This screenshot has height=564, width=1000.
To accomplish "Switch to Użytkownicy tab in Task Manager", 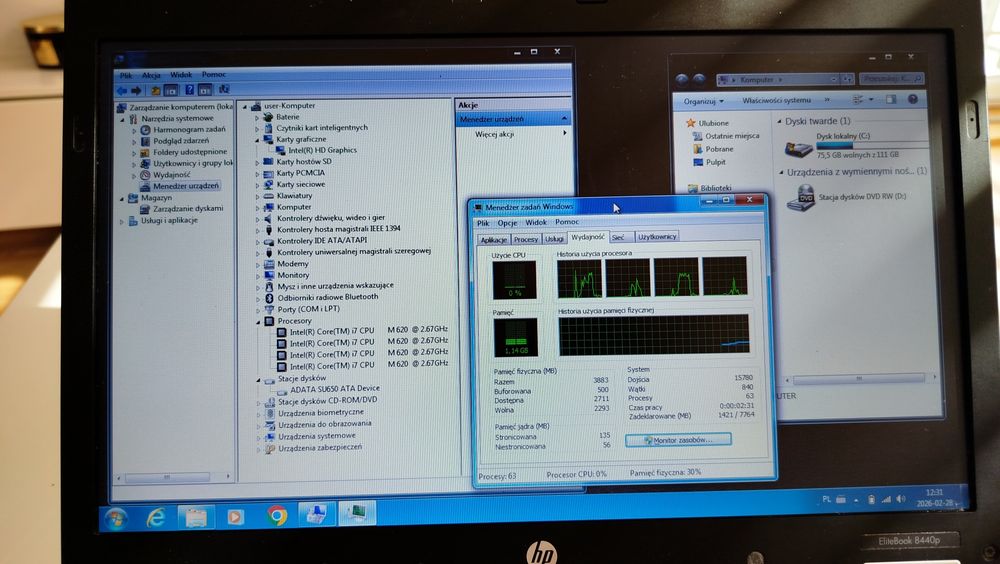I will tap(657, 237).
